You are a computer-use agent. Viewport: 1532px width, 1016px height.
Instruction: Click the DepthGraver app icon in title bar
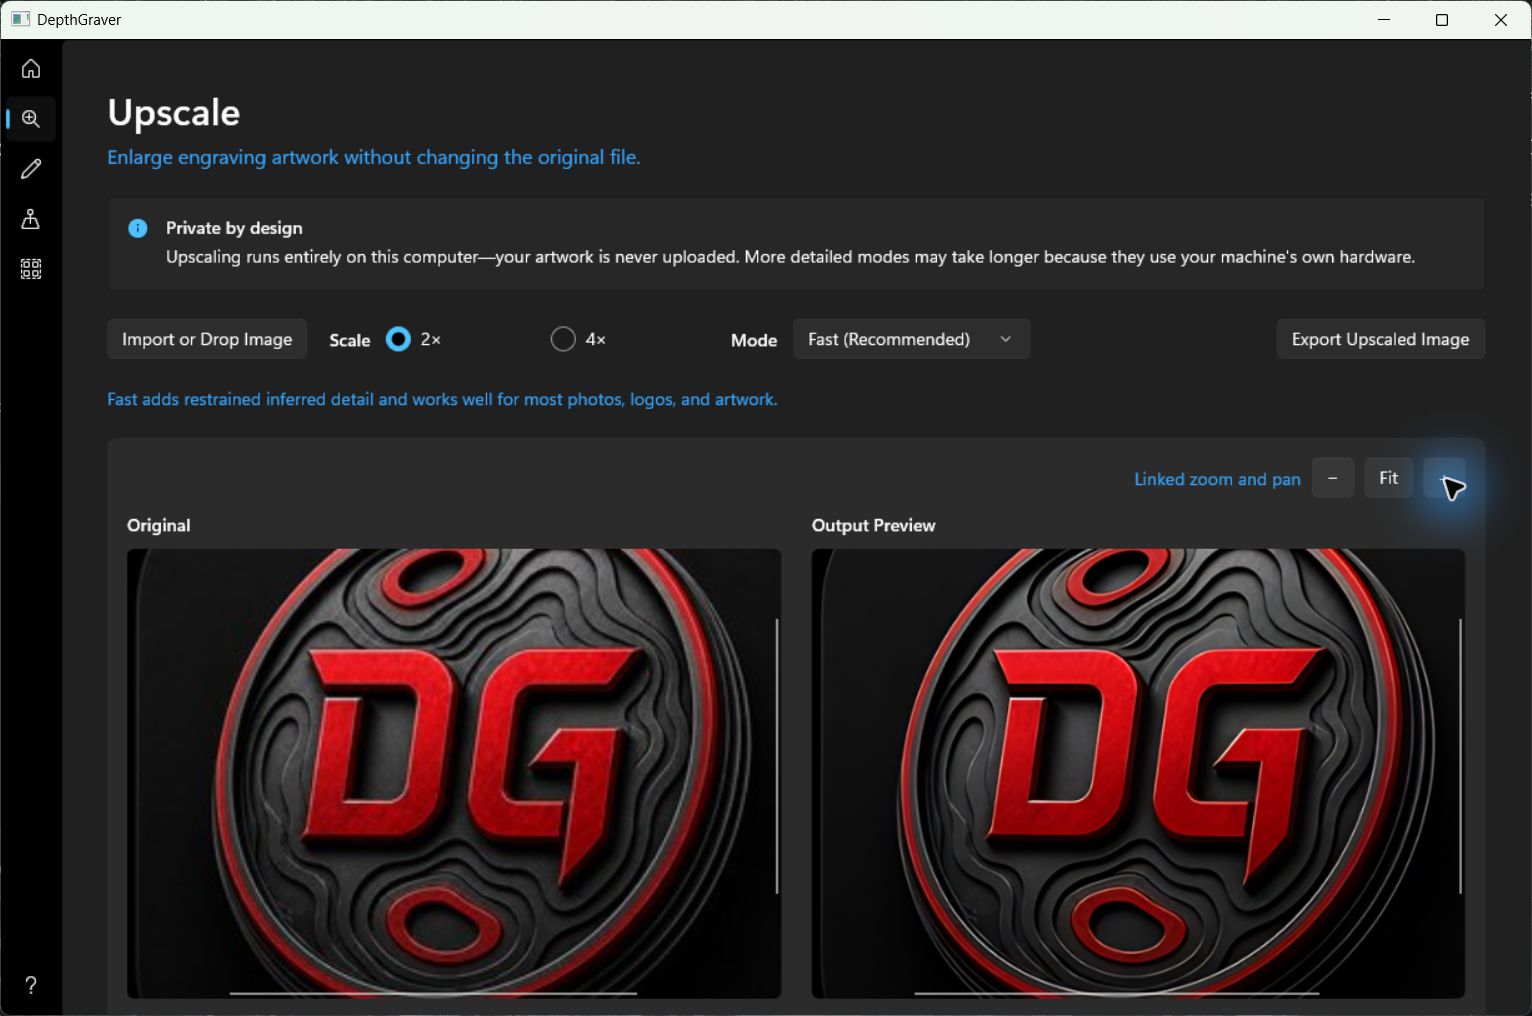click(20, 19)
